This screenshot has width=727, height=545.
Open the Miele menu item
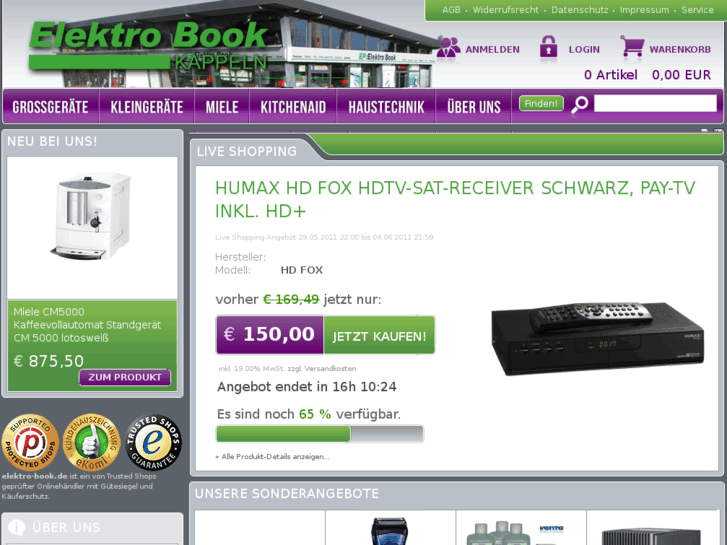[222, 107]
